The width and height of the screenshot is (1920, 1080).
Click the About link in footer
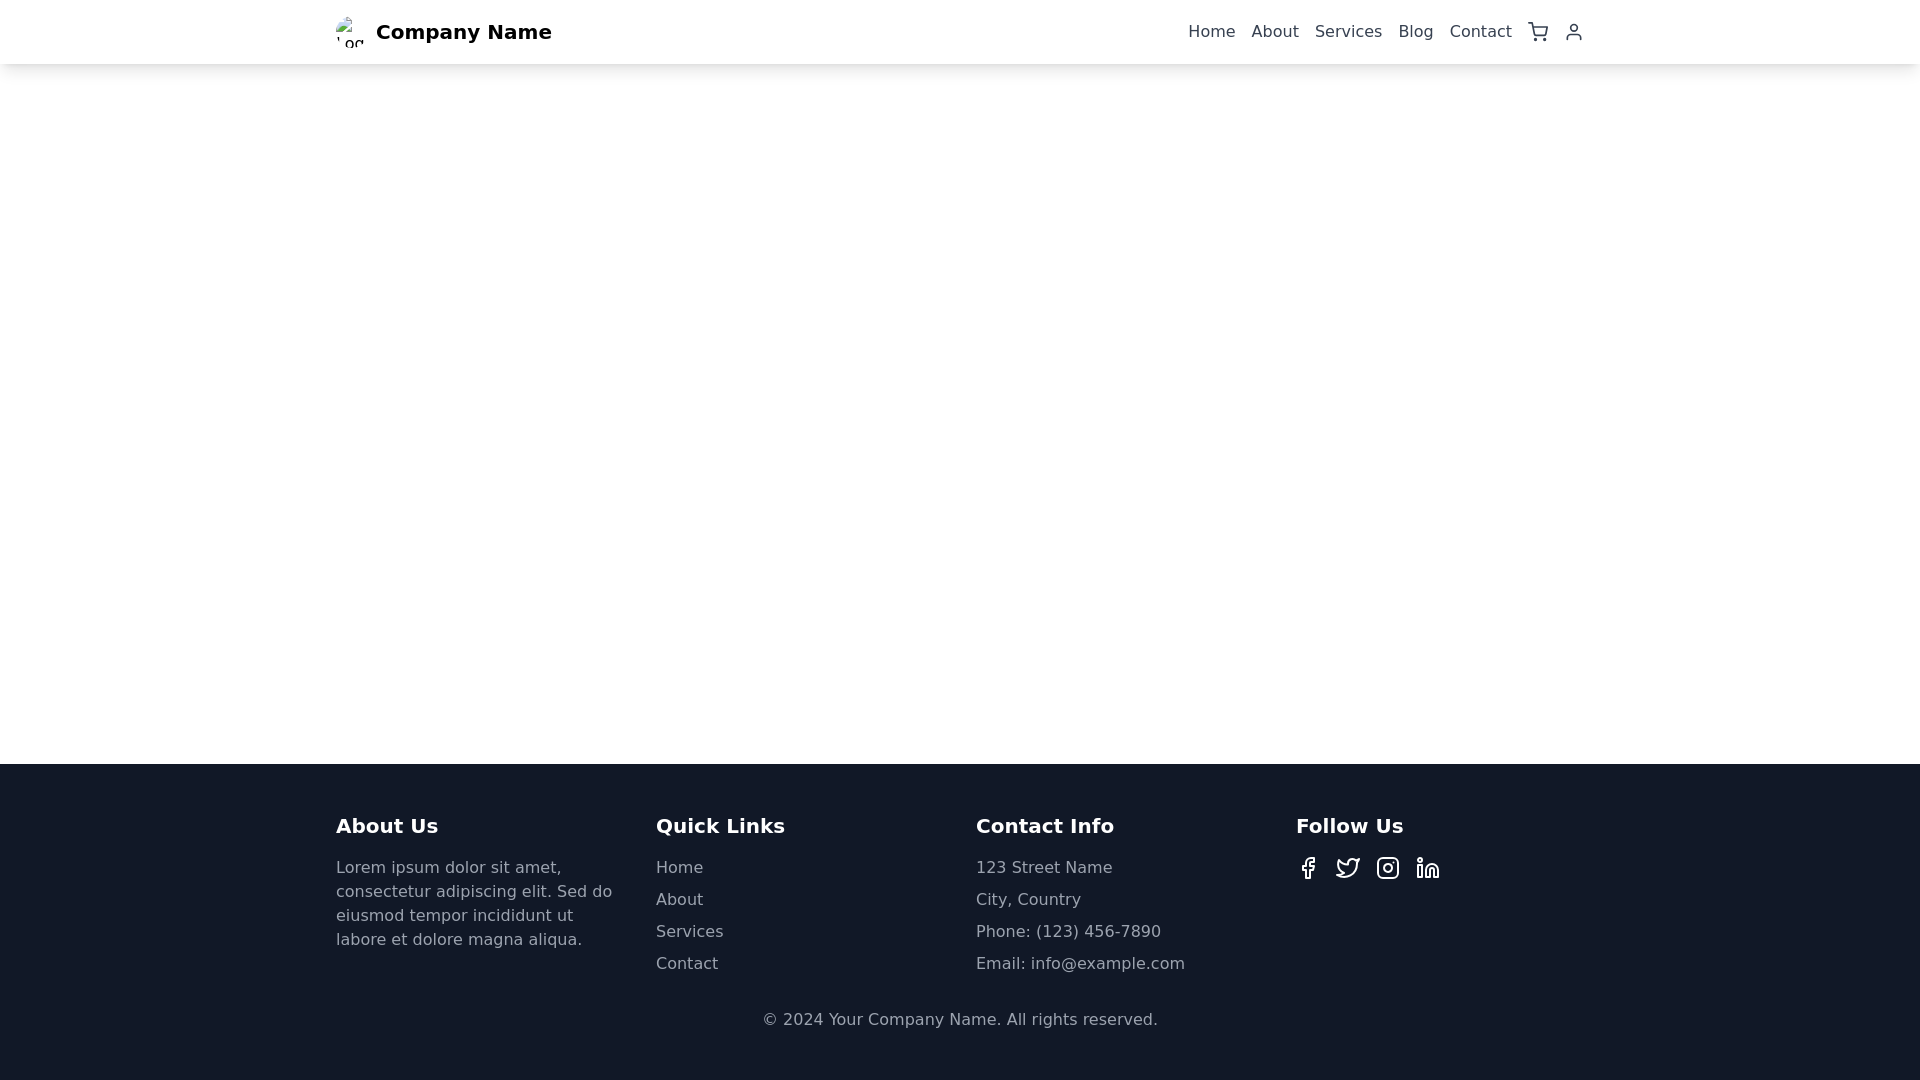pos(679,899)
